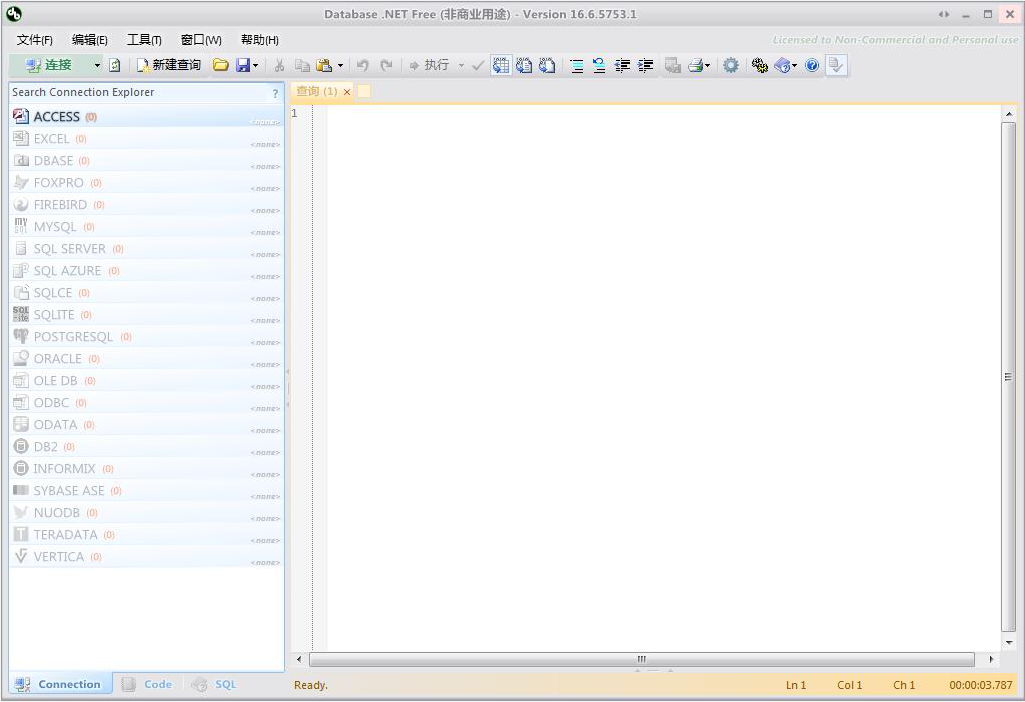This screenshot has height=702, width=1025.
Task: Click the print icon in toolbar
Action: [695, 65]
